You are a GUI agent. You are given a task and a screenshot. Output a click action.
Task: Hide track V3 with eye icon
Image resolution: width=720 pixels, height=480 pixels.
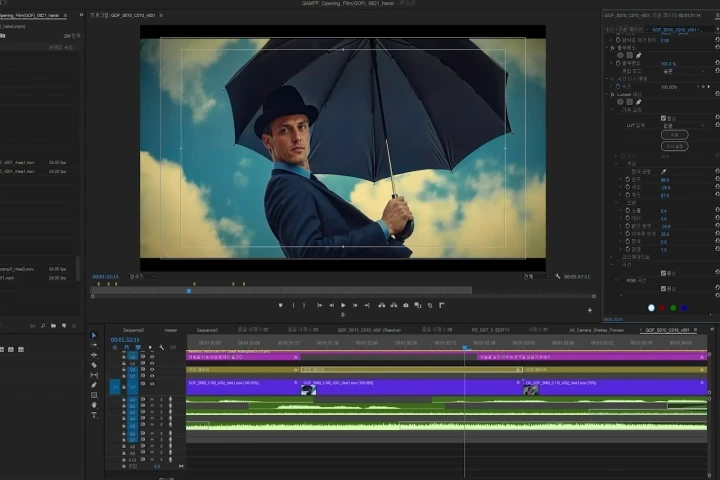pyautogui.click(x=152, y=370)
